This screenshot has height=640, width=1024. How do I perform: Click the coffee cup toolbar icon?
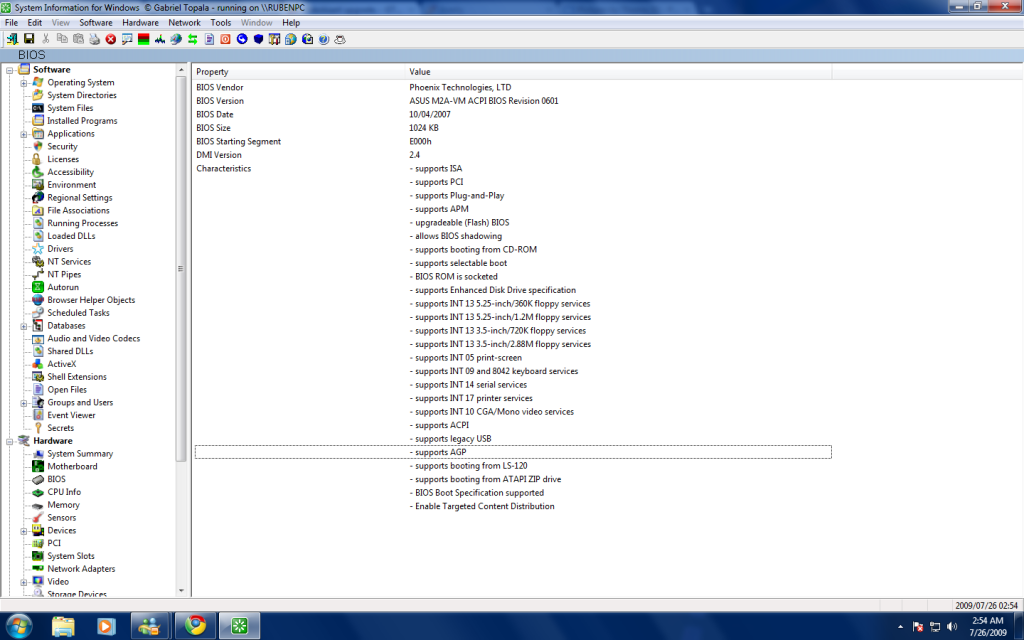coord(340,39)
